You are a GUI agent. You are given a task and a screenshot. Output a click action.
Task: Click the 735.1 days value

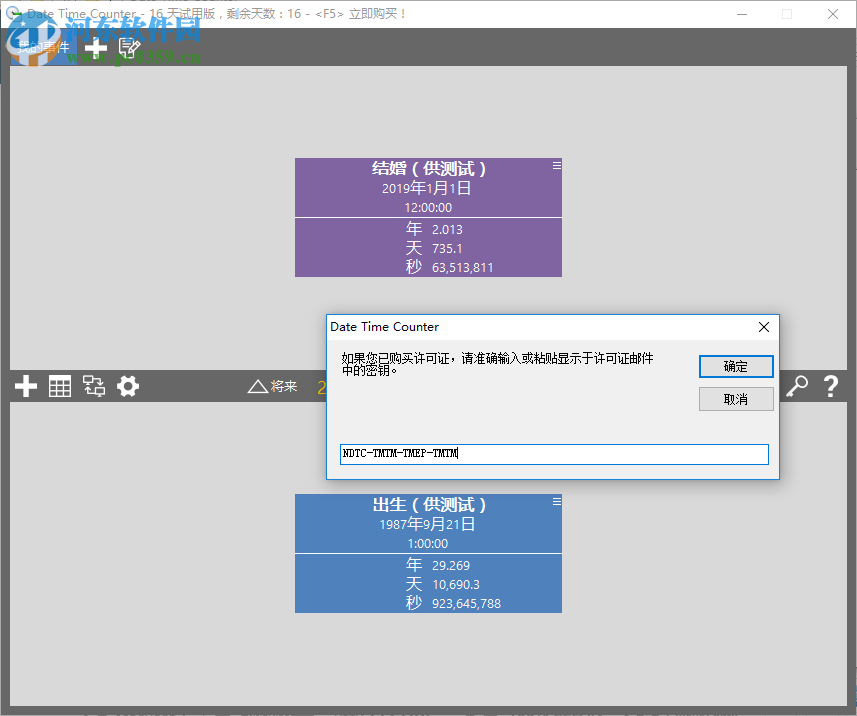click(x=447, y=249)
